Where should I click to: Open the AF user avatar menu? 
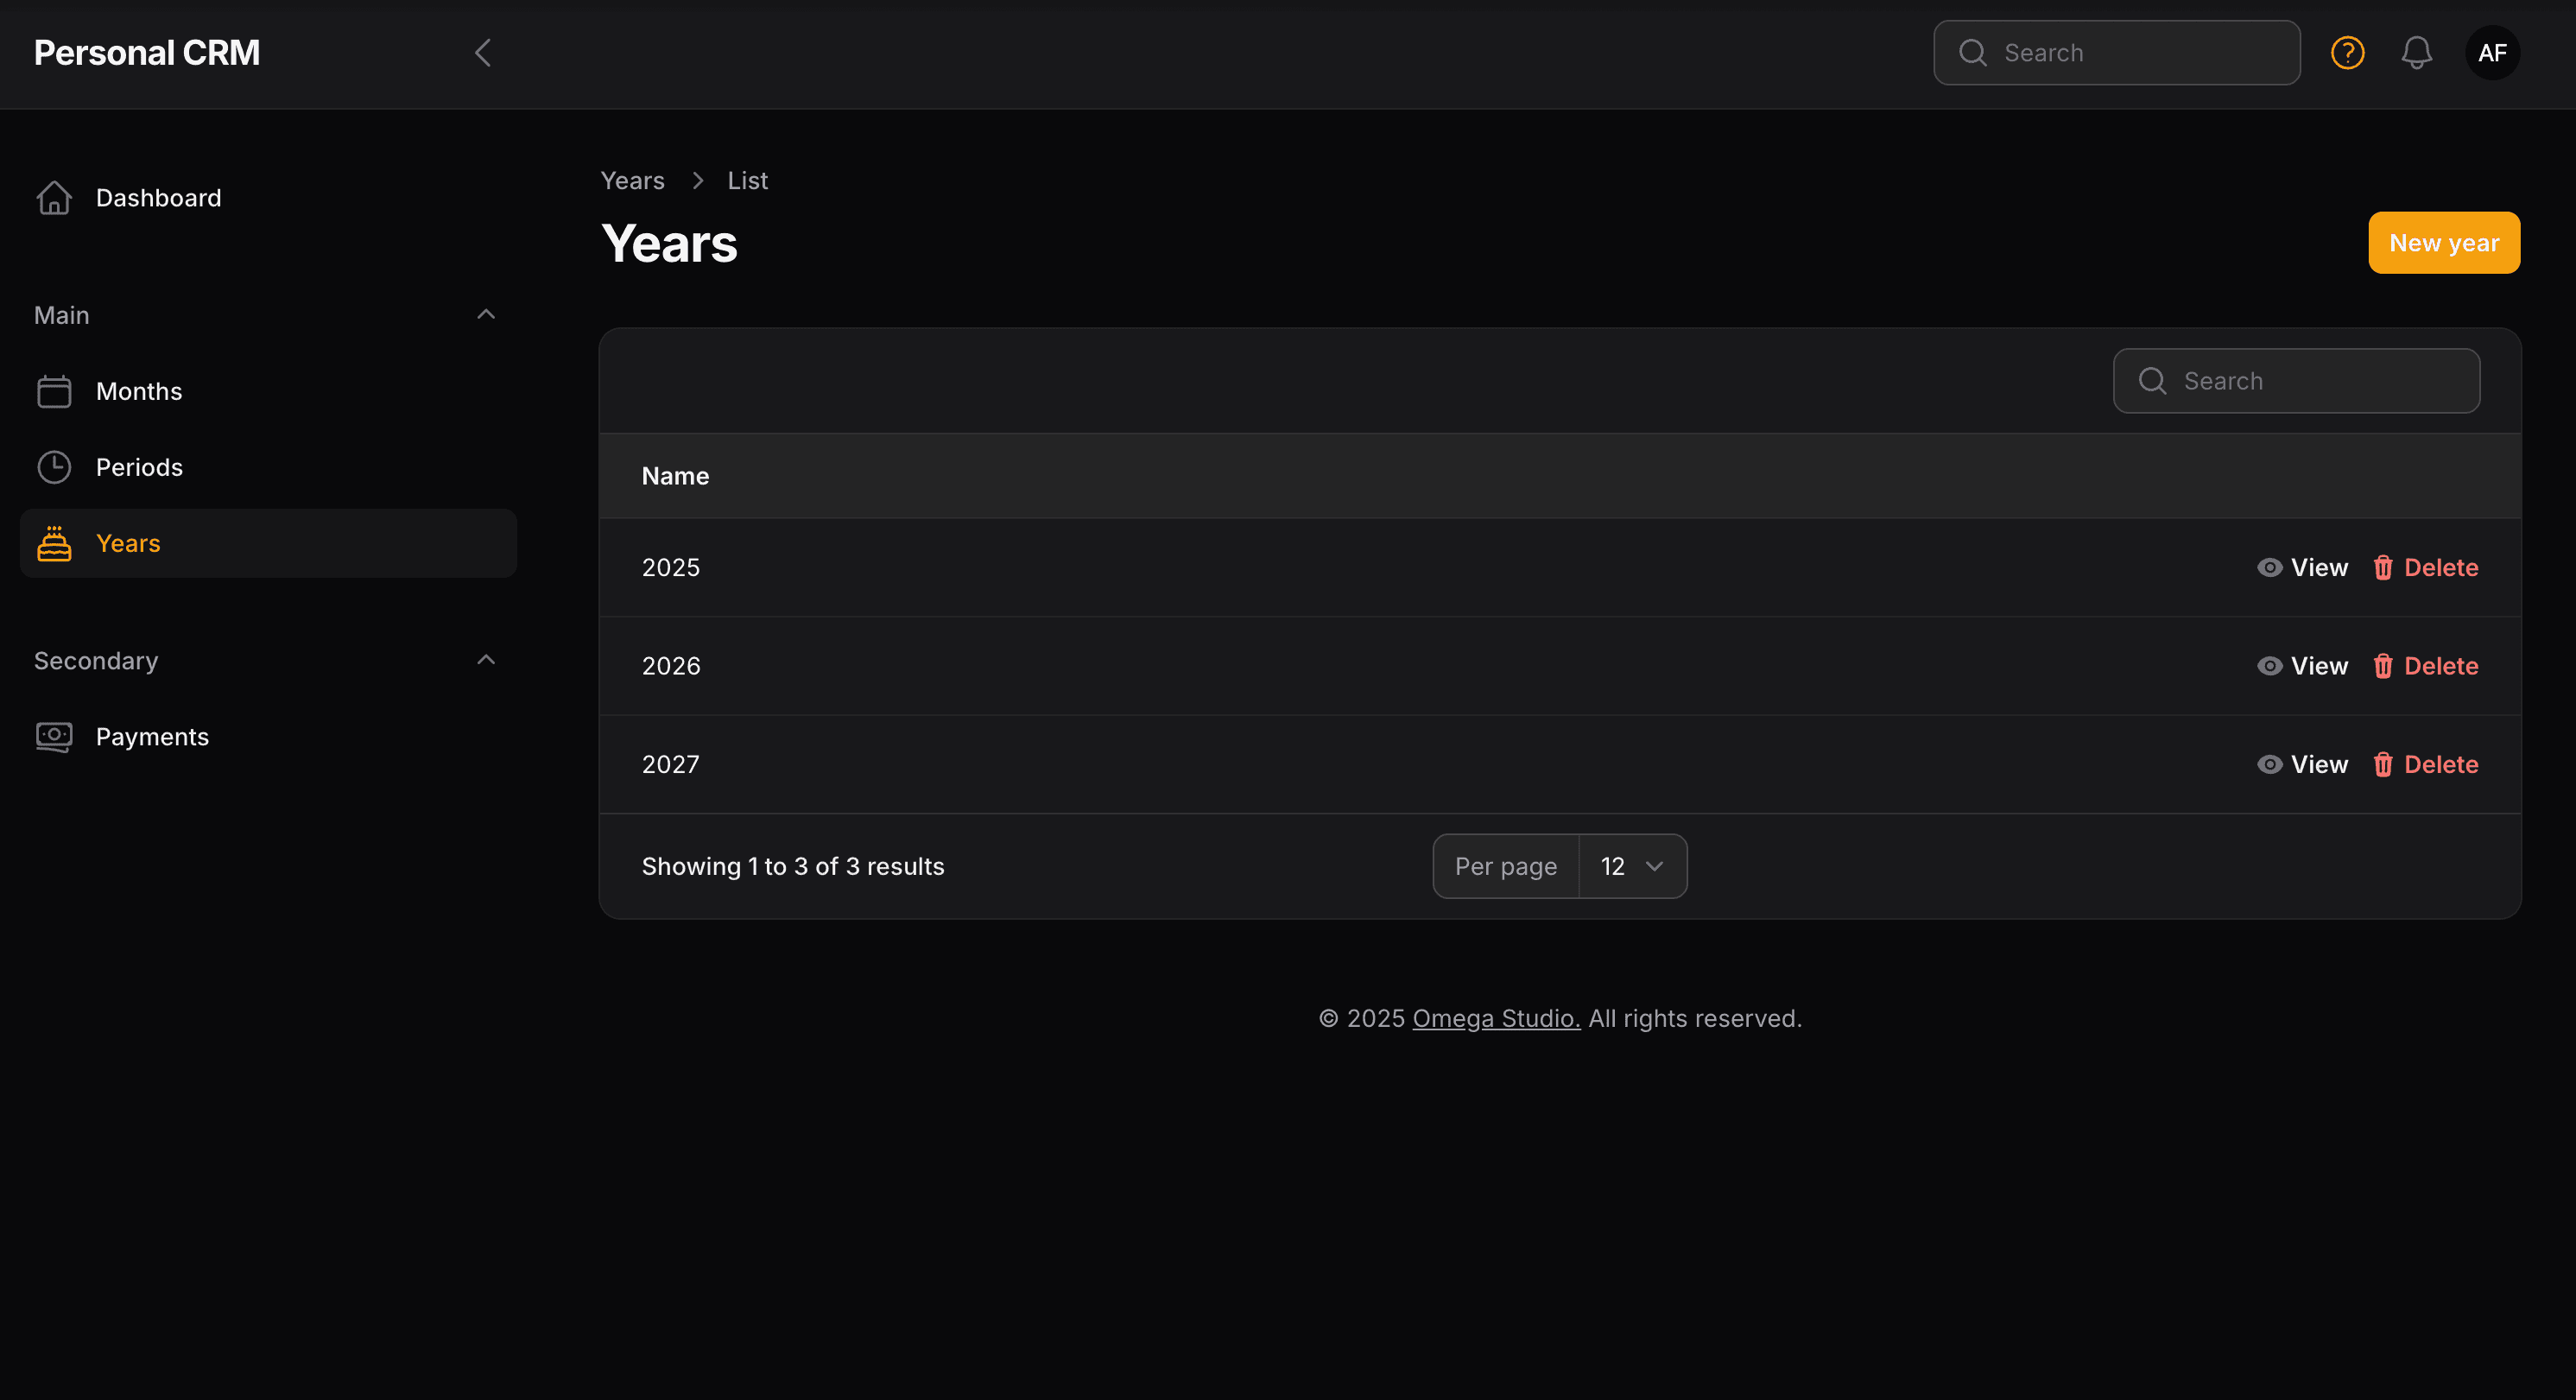[2492, 53]
